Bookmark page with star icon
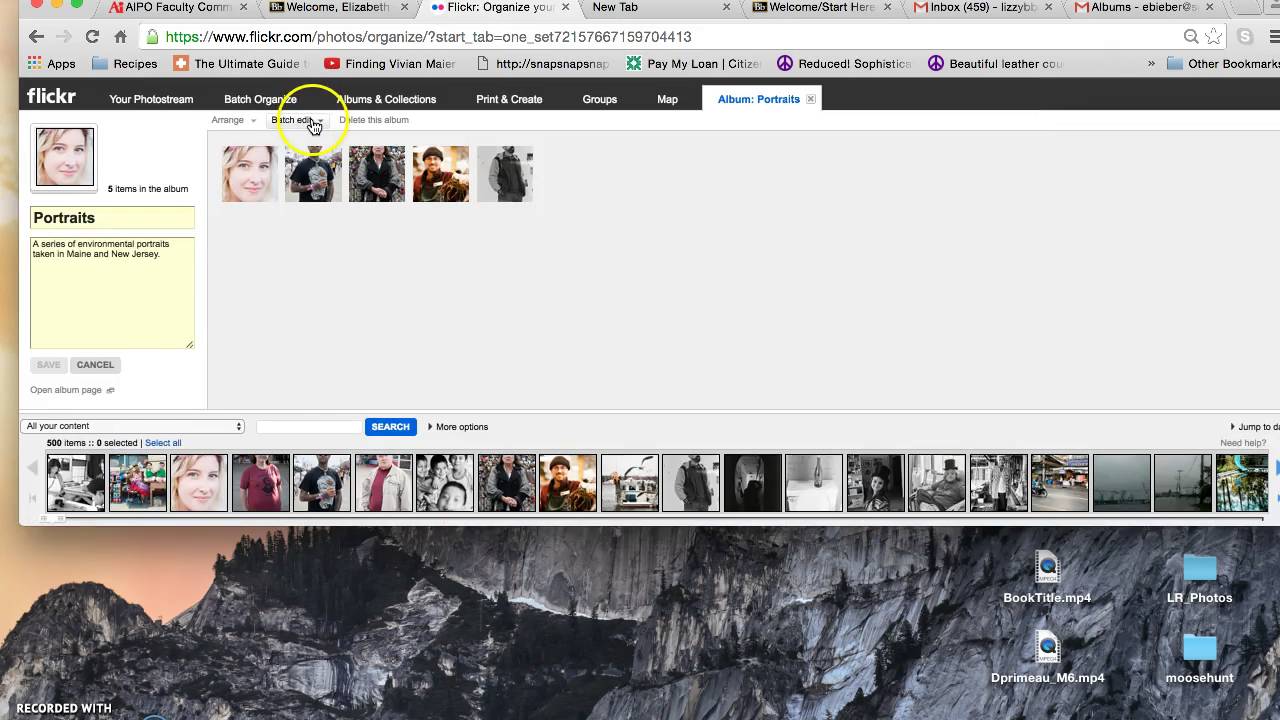1280x720 pixels. coord(1213,36)
